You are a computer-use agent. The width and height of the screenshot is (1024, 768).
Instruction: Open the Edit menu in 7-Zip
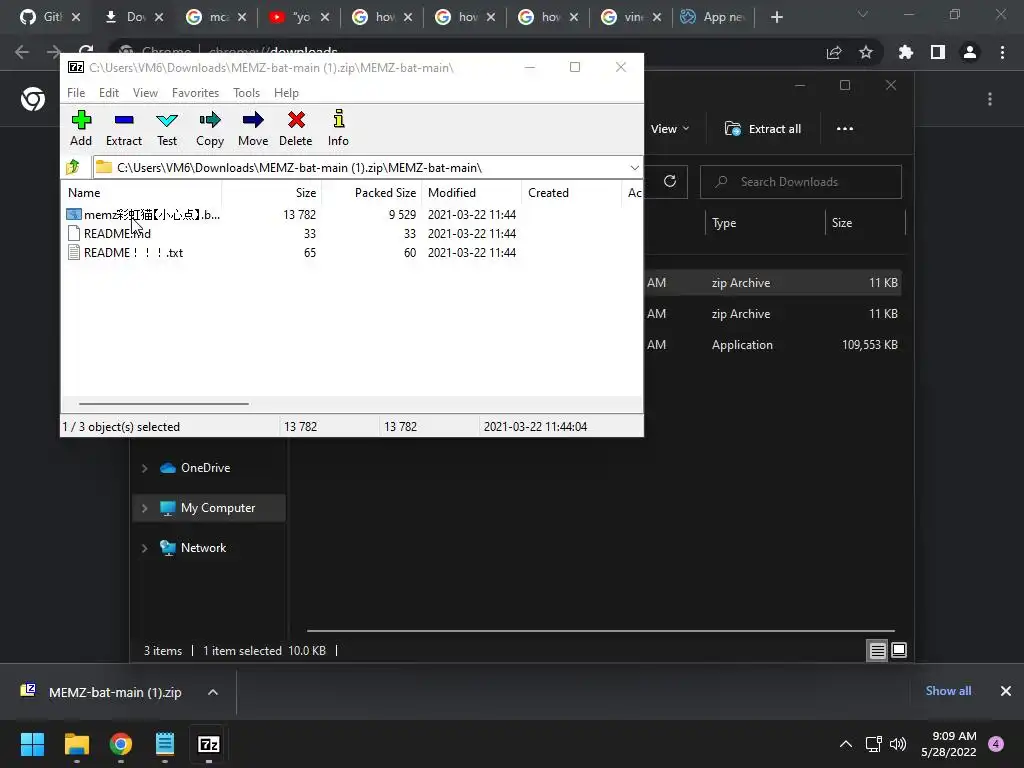(x=108, y=93)
